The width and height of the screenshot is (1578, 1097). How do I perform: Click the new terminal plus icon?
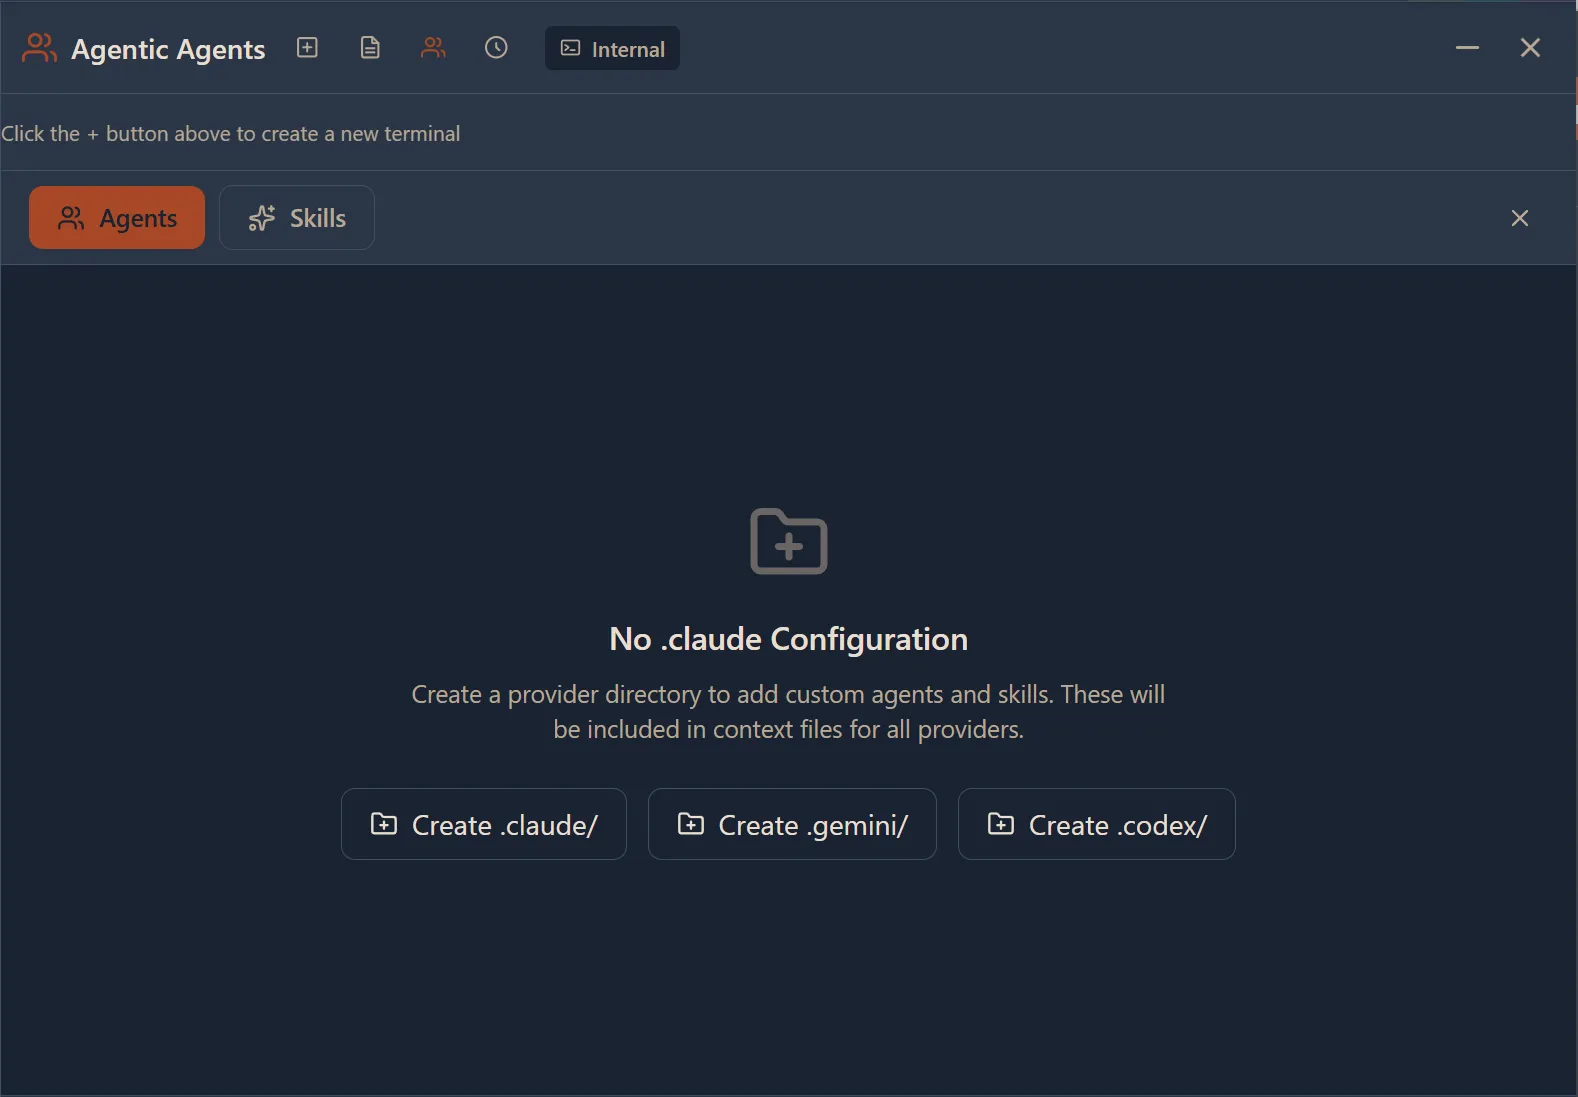coord(307,48)
